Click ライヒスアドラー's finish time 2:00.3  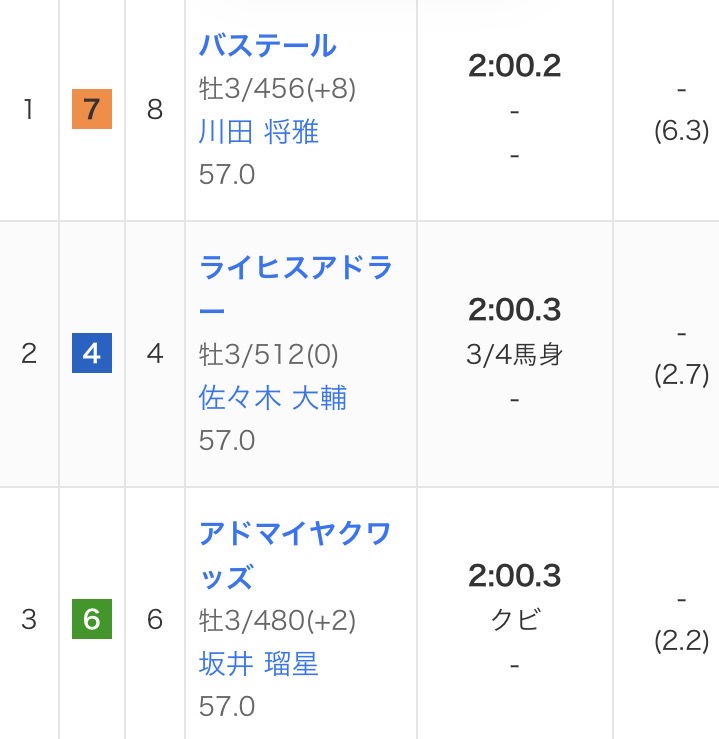515,310
